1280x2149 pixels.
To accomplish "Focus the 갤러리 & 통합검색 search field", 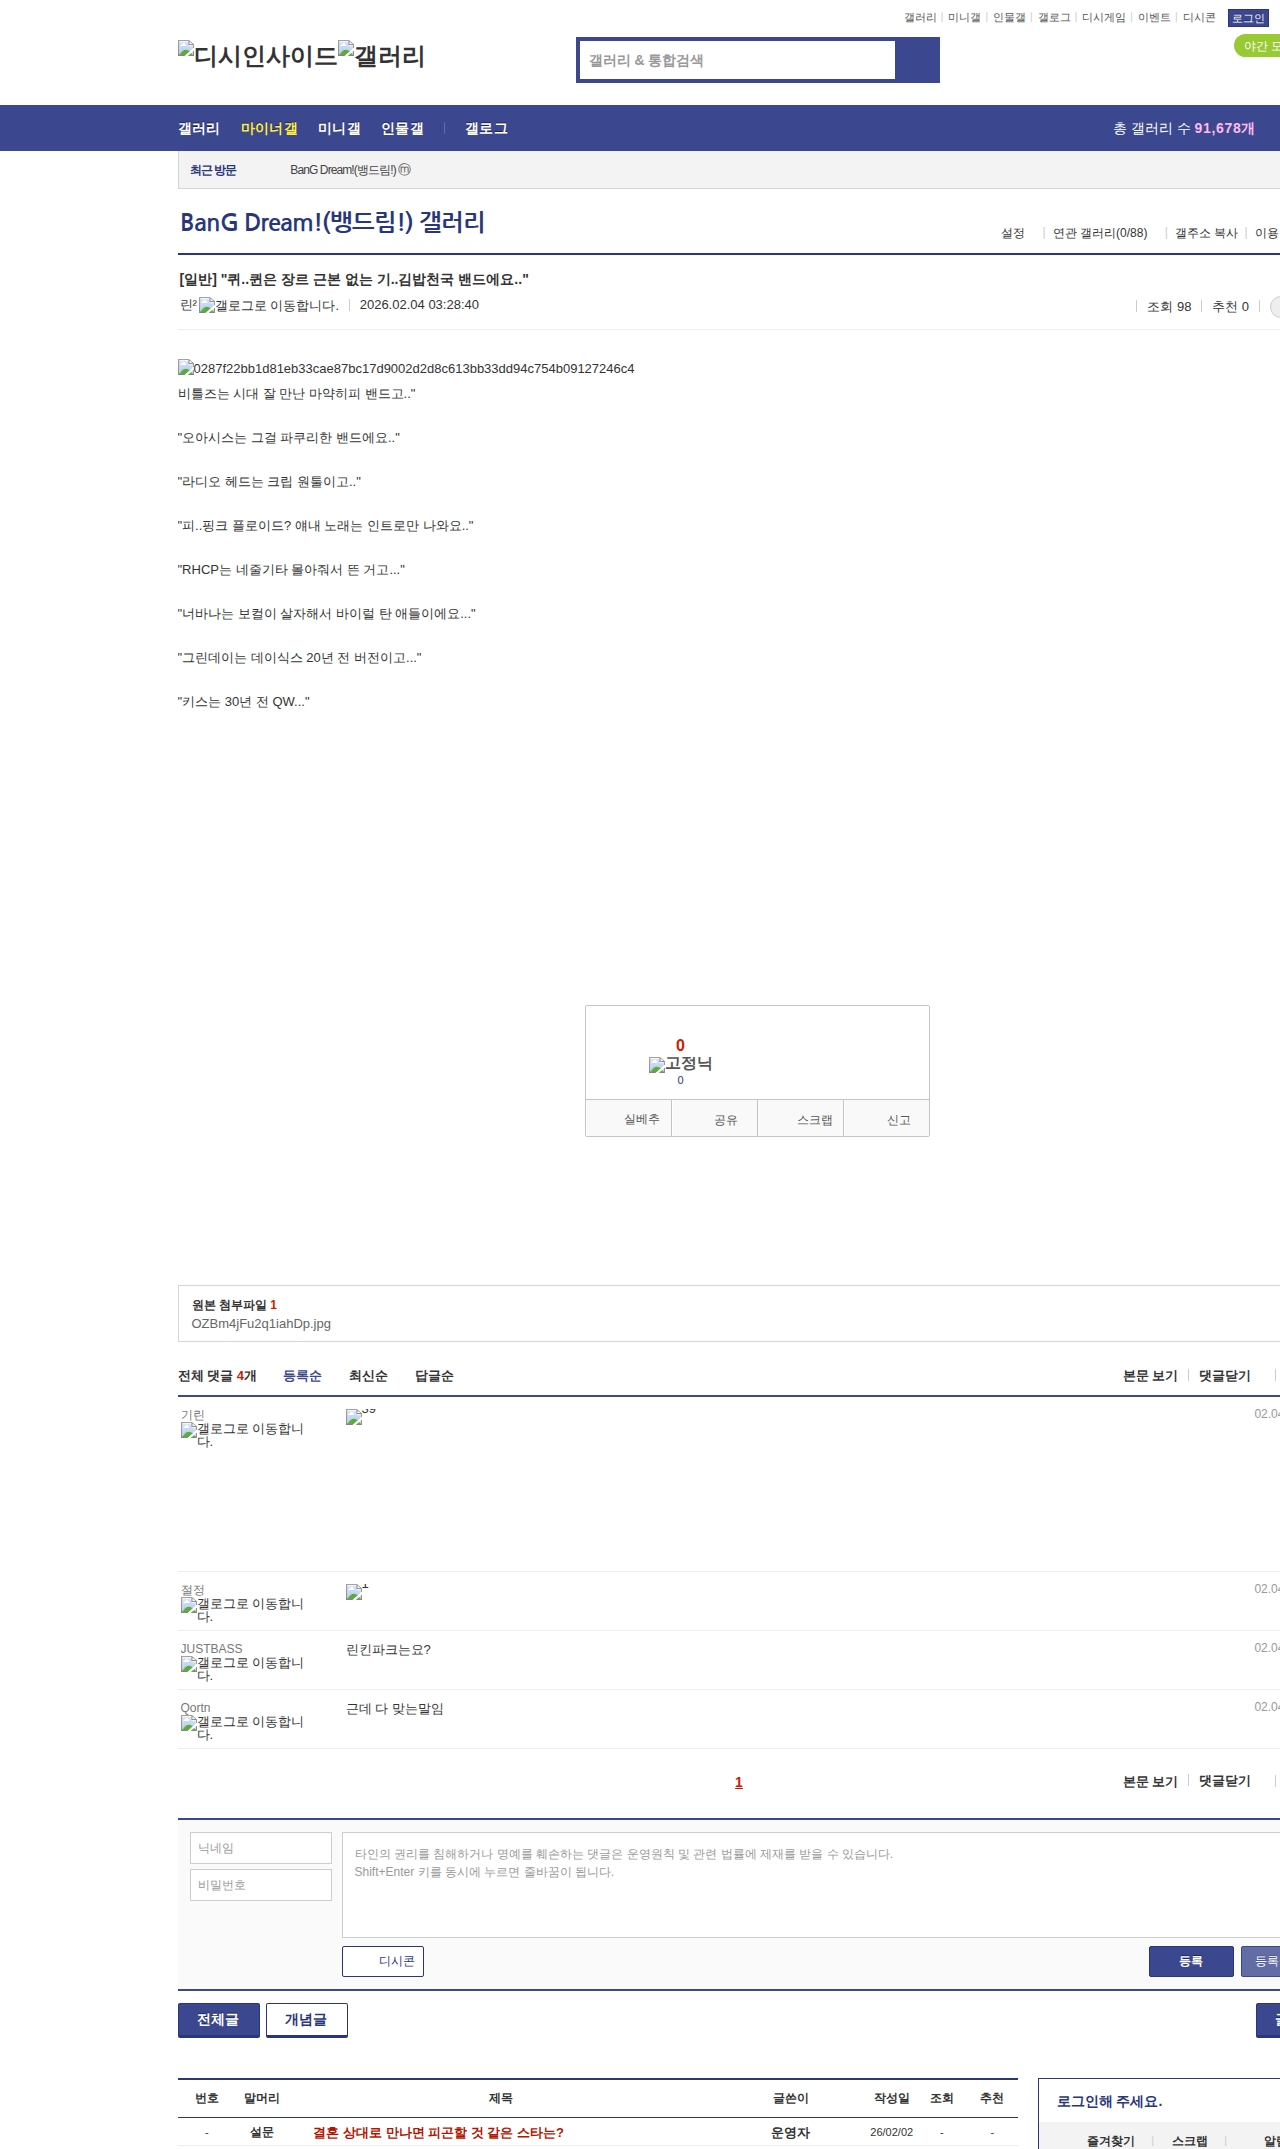I will tap(737, 60).
